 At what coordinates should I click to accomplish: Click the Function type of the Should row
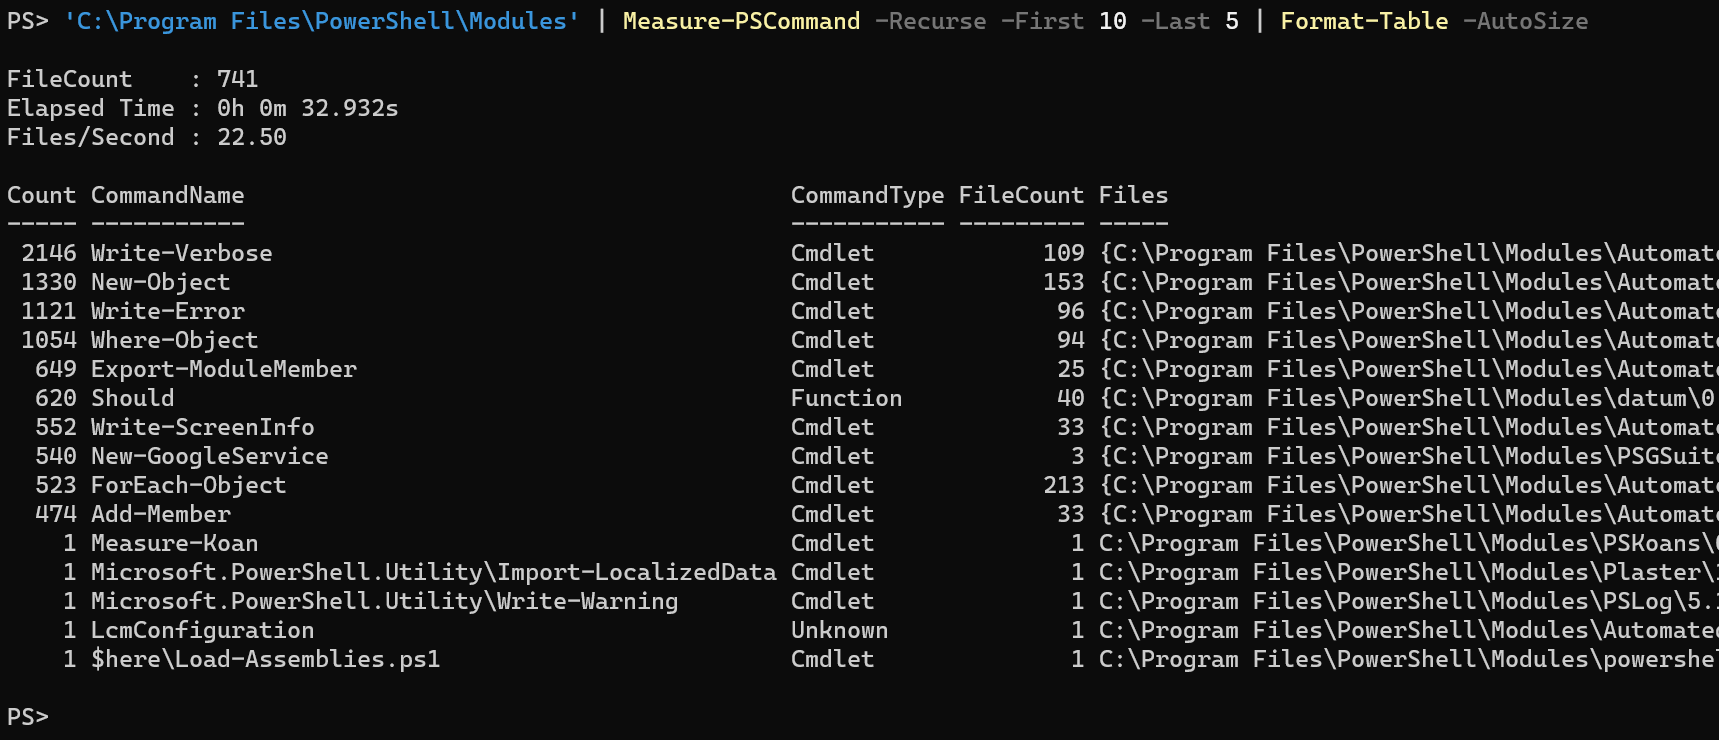coord(846,398)
